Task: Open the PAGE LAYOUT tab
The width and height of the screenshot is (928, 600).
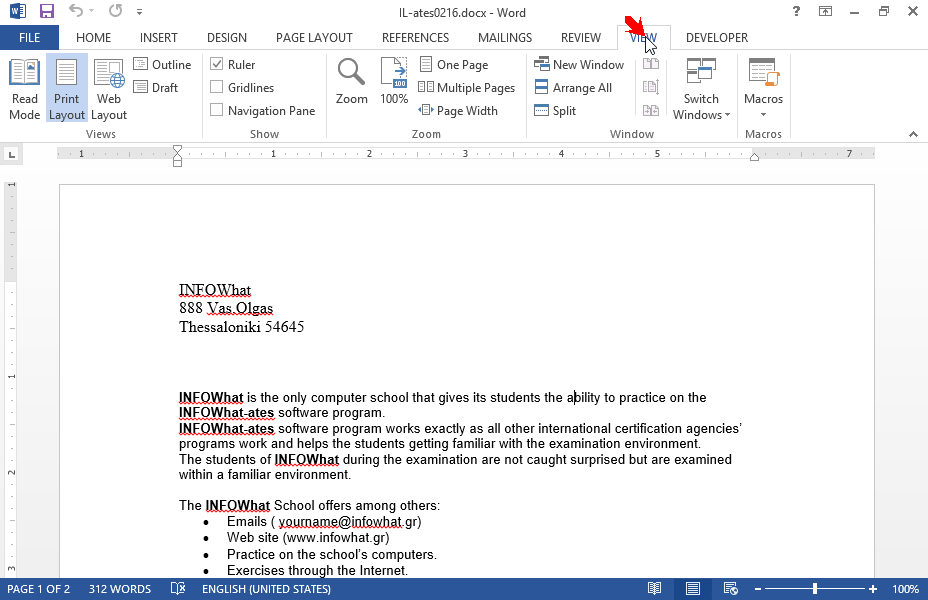Action: (314, 38)
